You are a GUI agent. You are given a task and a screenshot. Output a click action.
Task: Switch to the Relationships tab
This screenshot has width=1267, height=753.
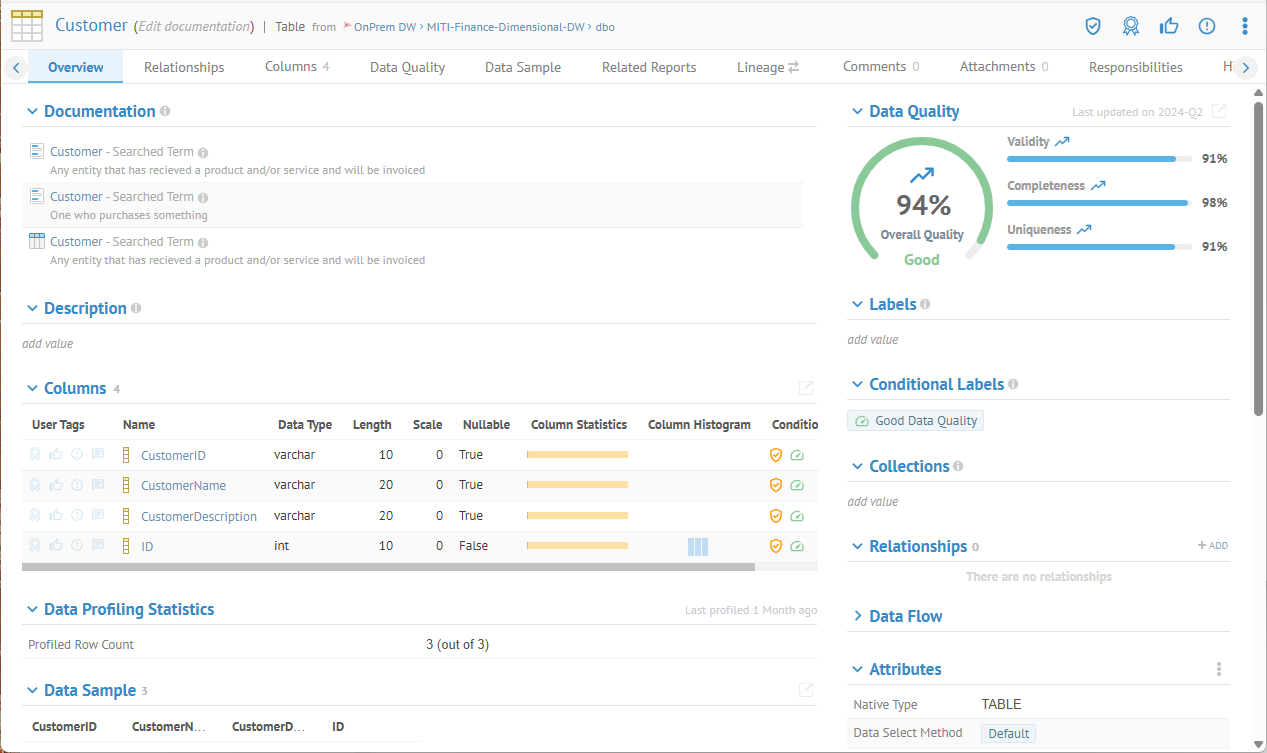click(184, 67)
